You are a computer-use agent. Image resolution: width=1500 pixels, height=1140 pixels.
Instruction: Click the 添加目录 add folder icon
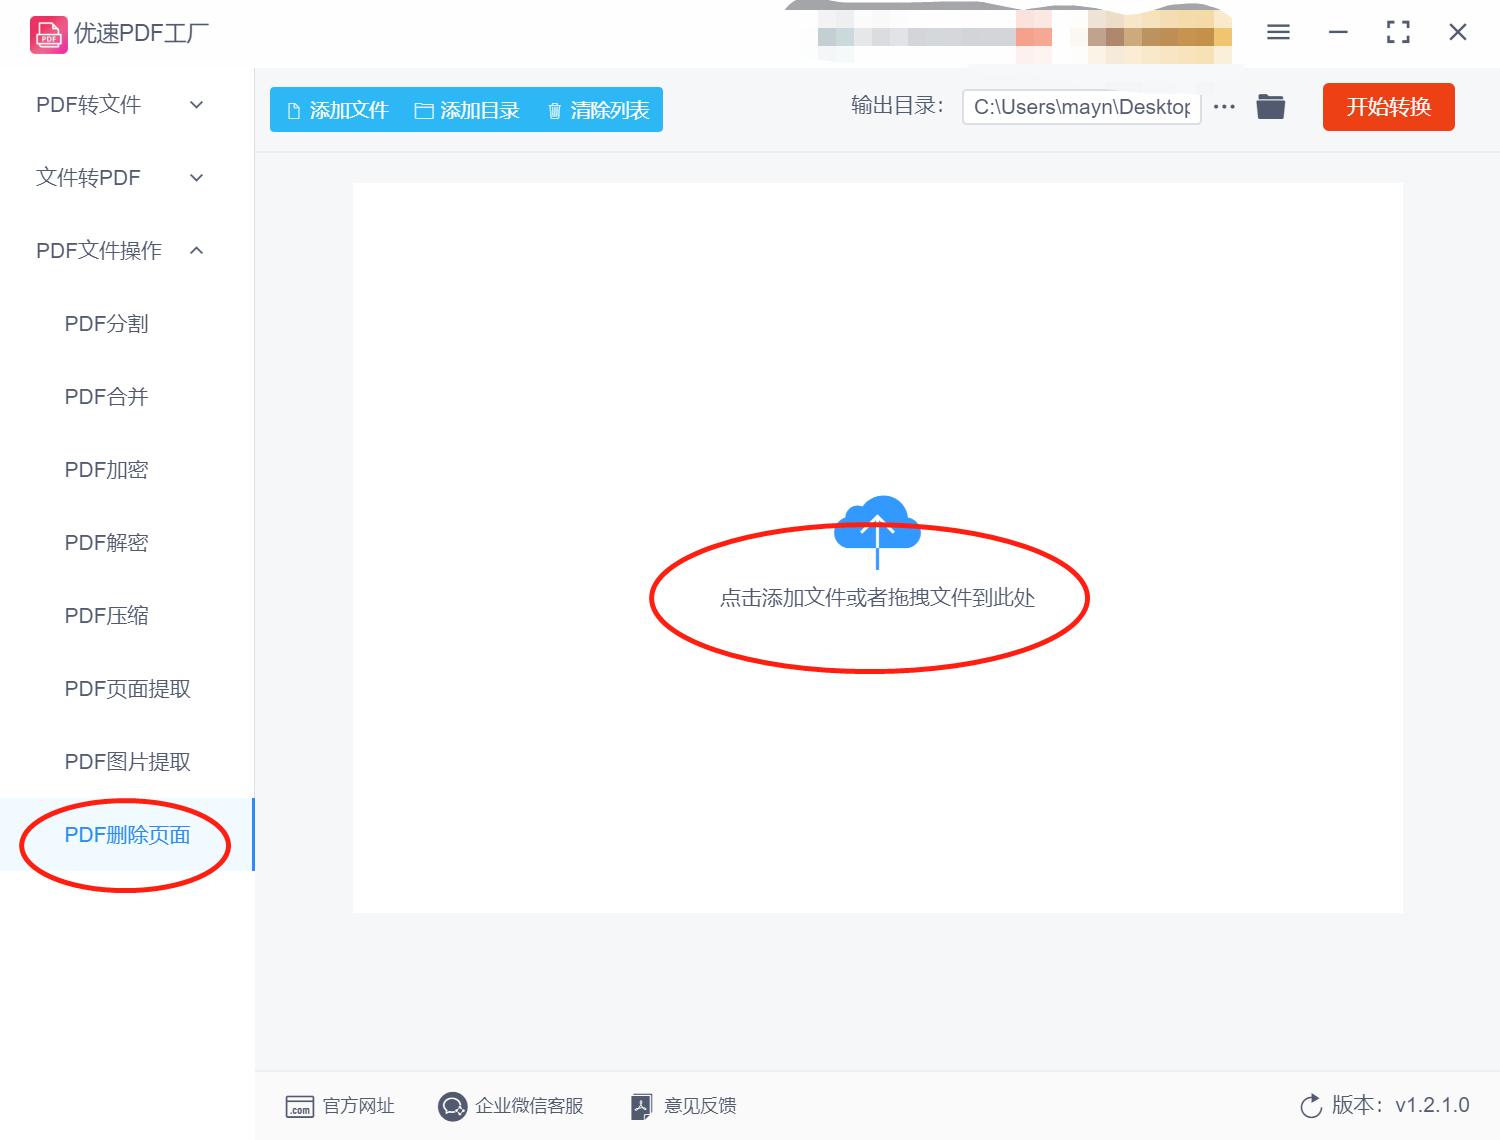click(423, 110)
